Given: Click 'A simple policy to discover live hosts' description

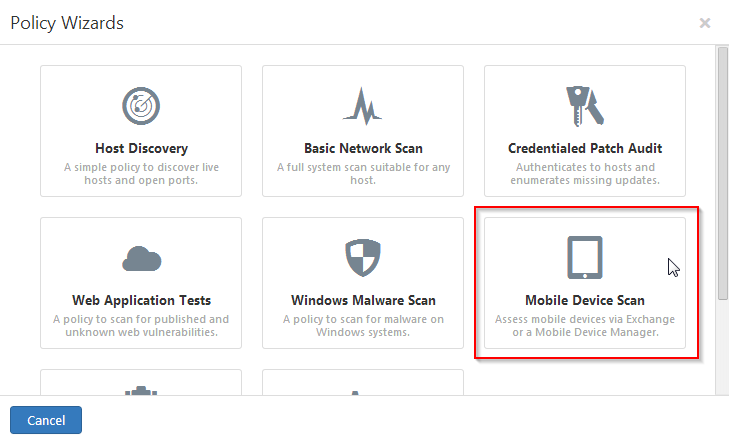Looking at the screenshot, I should pyautogui.click(x=141, y=173).
